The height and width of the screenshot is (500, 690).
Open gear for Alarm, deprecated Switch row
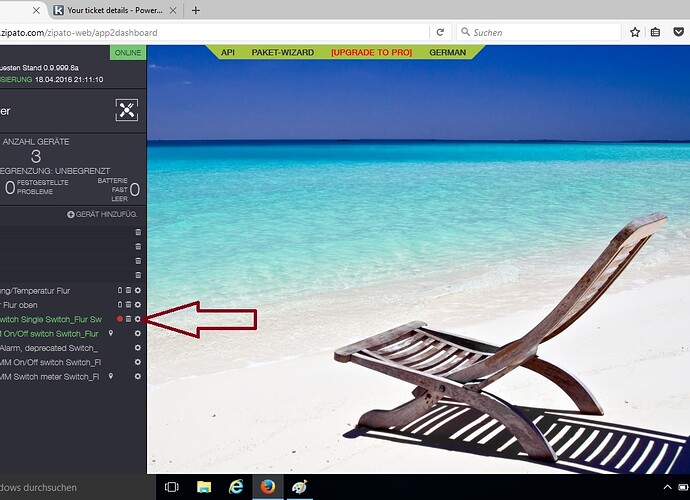point(138,347)
